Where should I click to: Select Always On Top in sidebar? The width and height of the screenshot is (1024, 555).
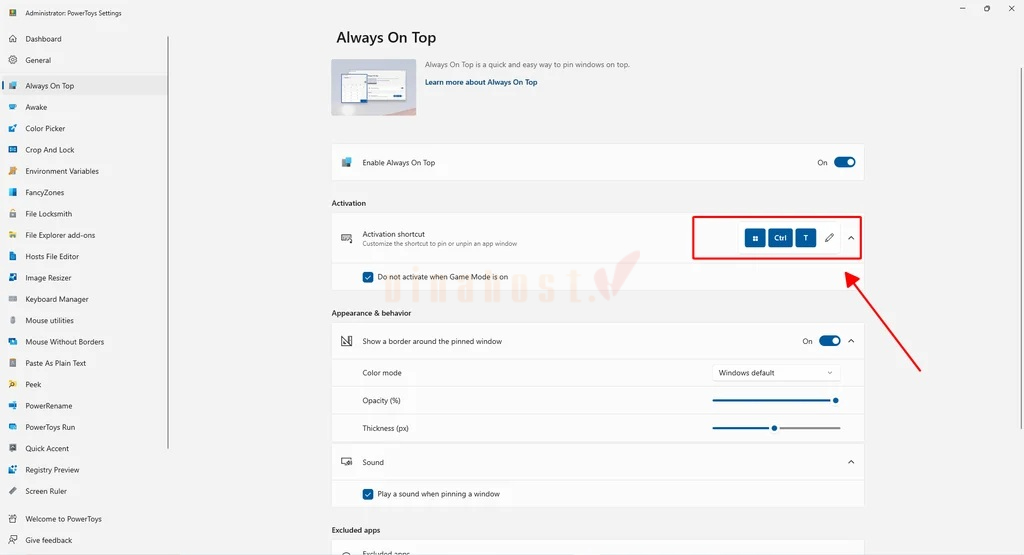point(84,86)
